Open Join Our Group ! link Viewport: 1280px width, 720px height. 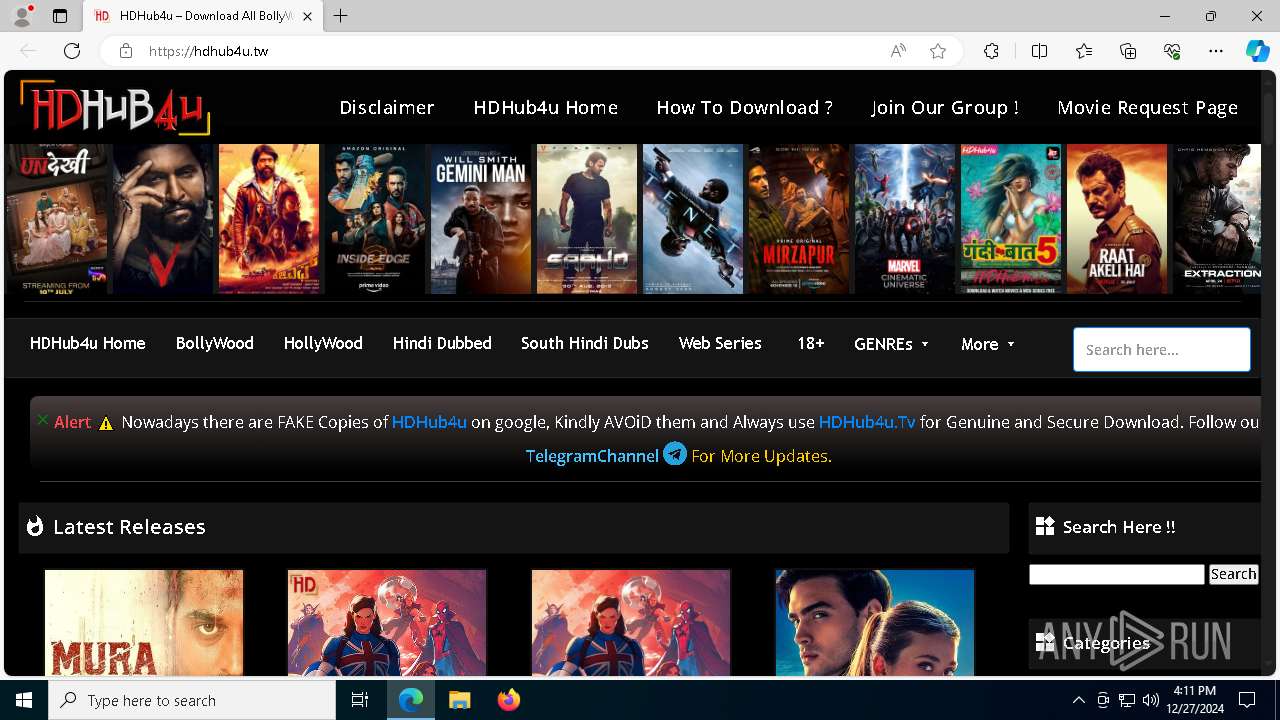tap(945, 107)
